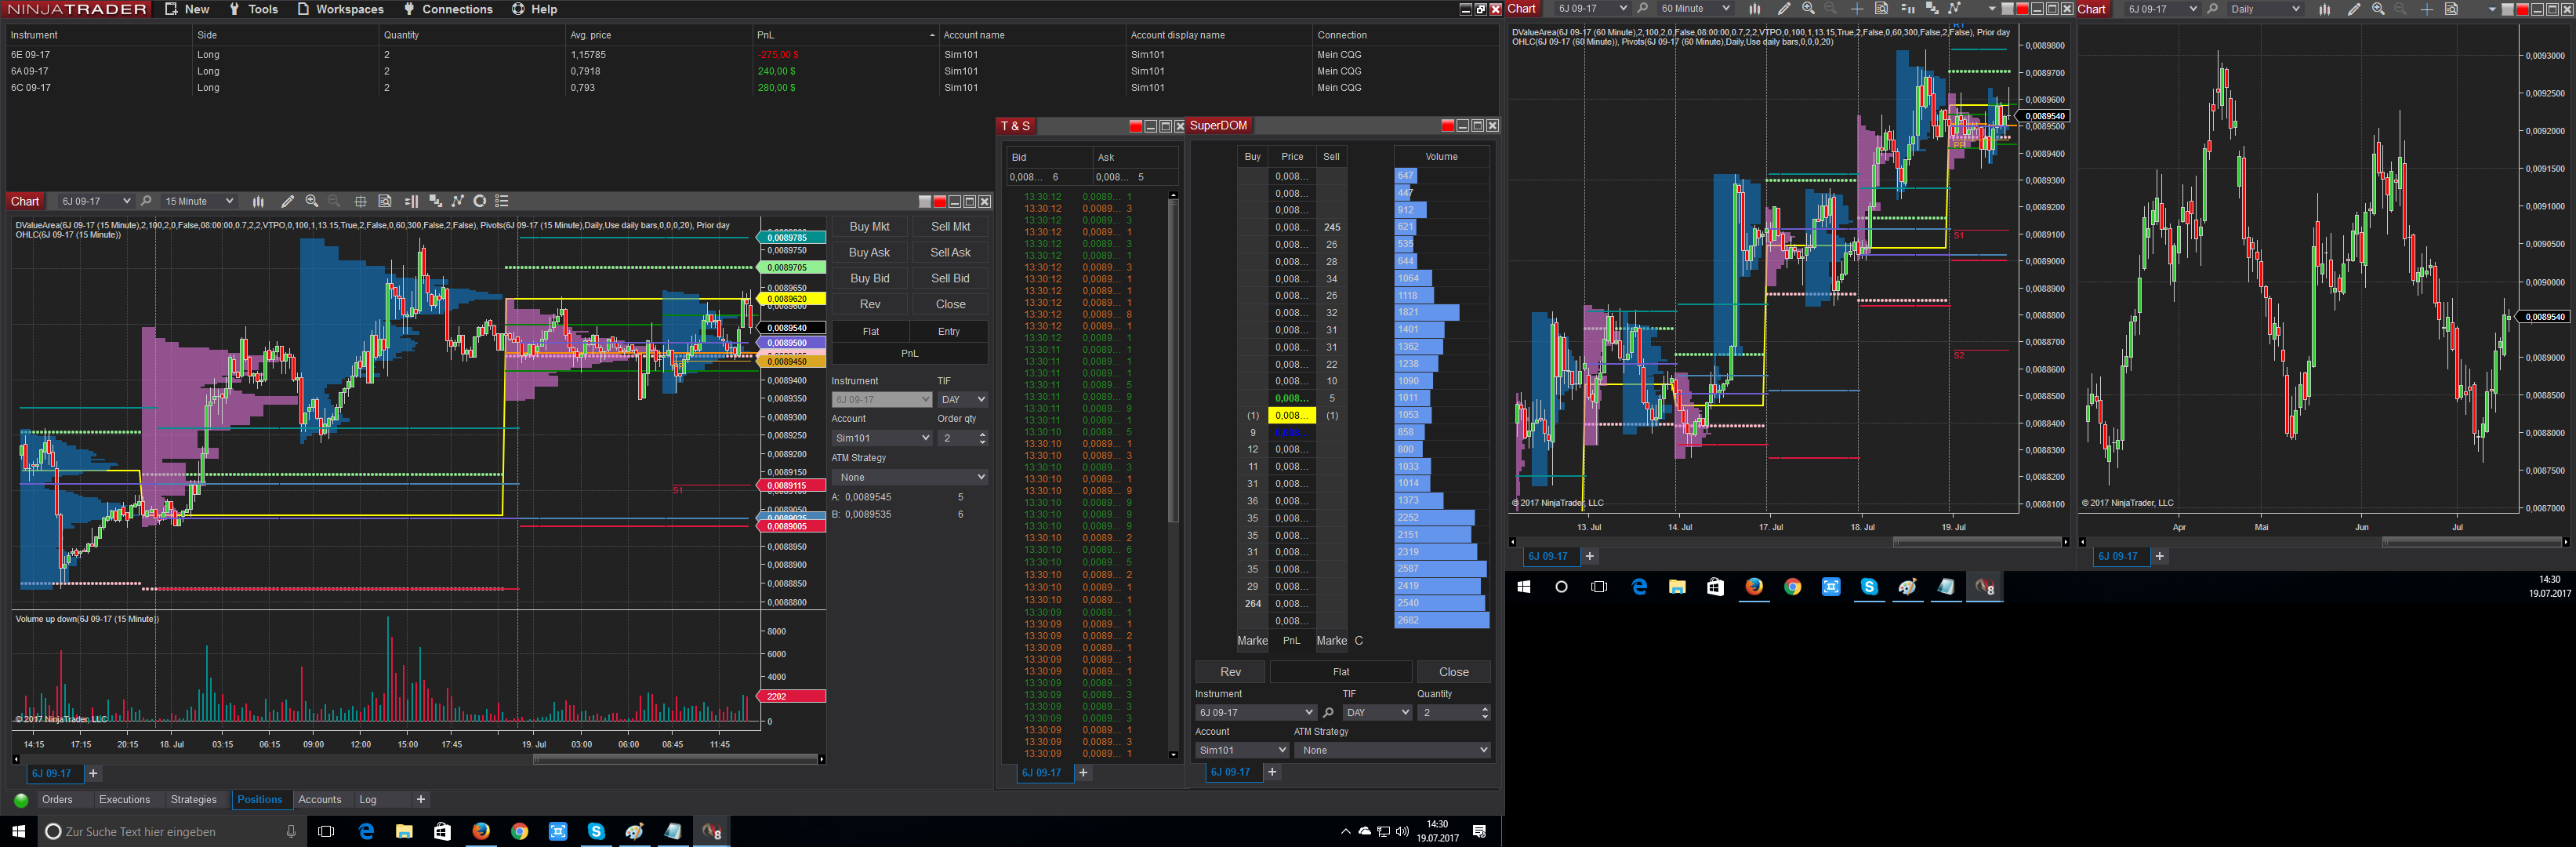This screenshot has width=2576, height=847.
Task: Open Chart Trader ATM Strategy dropdown
Action: (910, 477)
